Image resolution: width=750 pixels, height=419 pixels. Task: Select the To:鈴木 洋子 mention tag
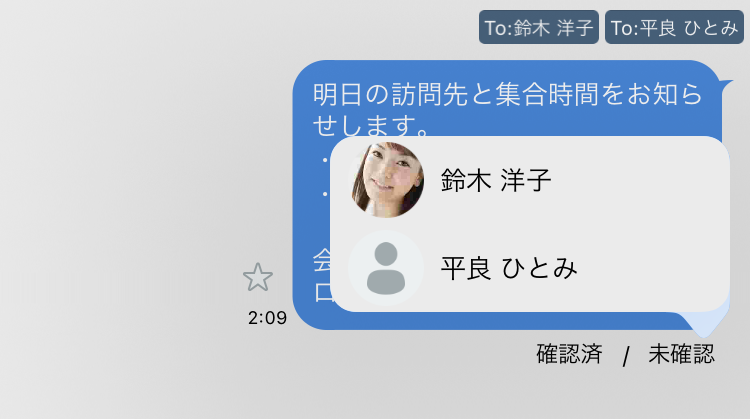click(x=539, y=27)
